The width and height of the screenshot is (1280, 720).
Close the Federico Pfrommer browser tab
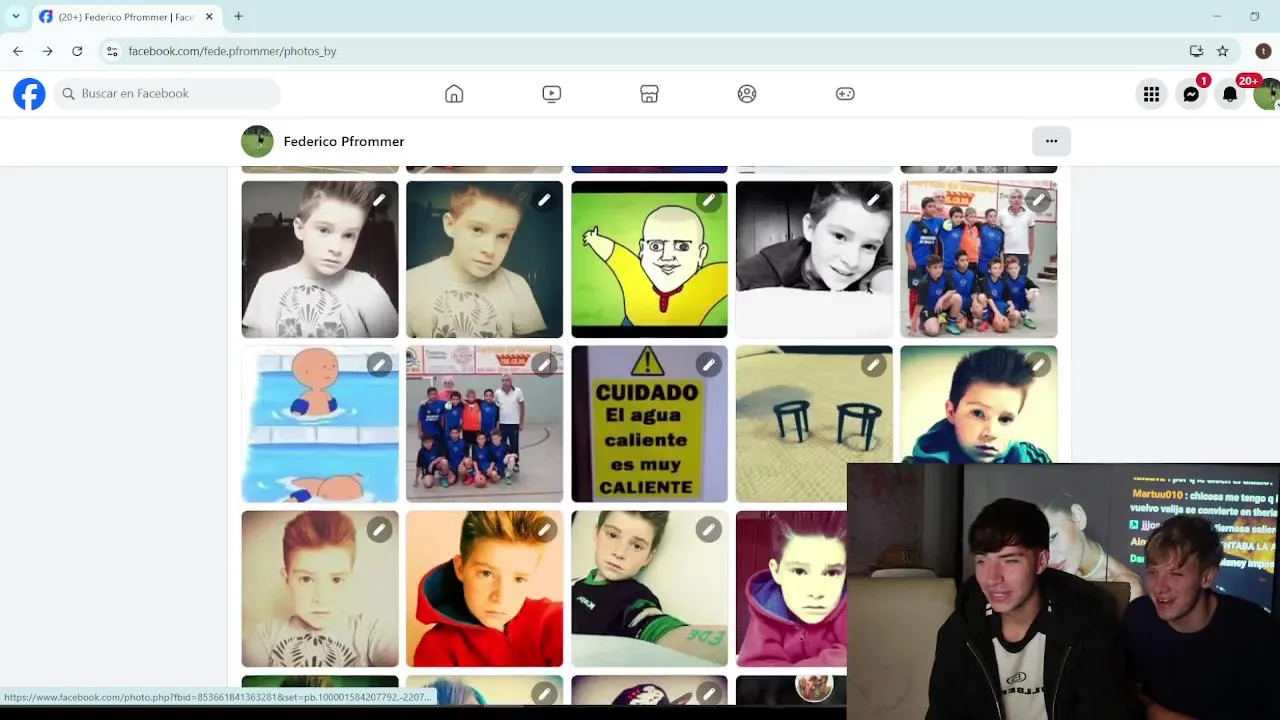click(209, 17)
